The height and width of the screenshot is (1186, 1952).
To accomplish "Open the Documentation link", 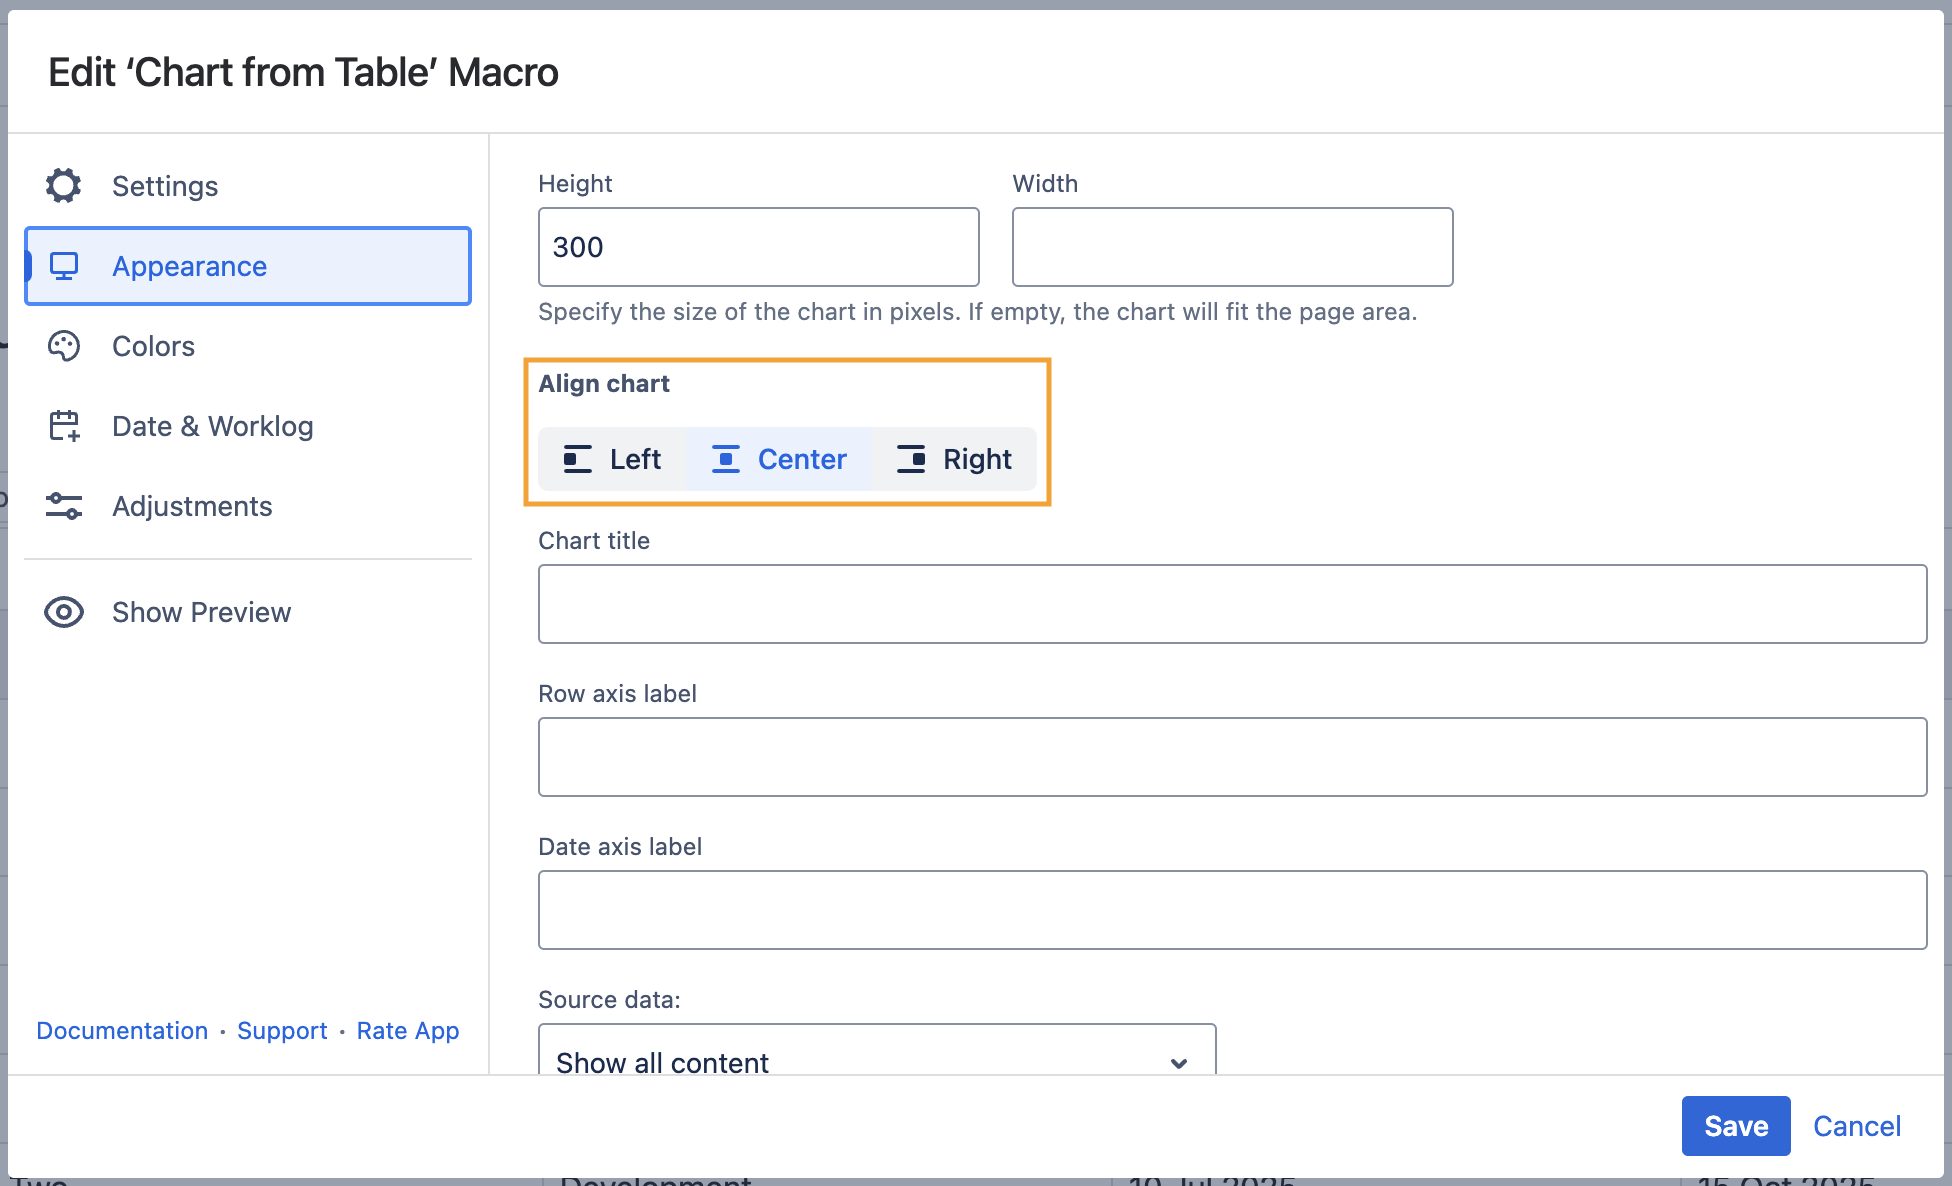I will (122, 1030).
